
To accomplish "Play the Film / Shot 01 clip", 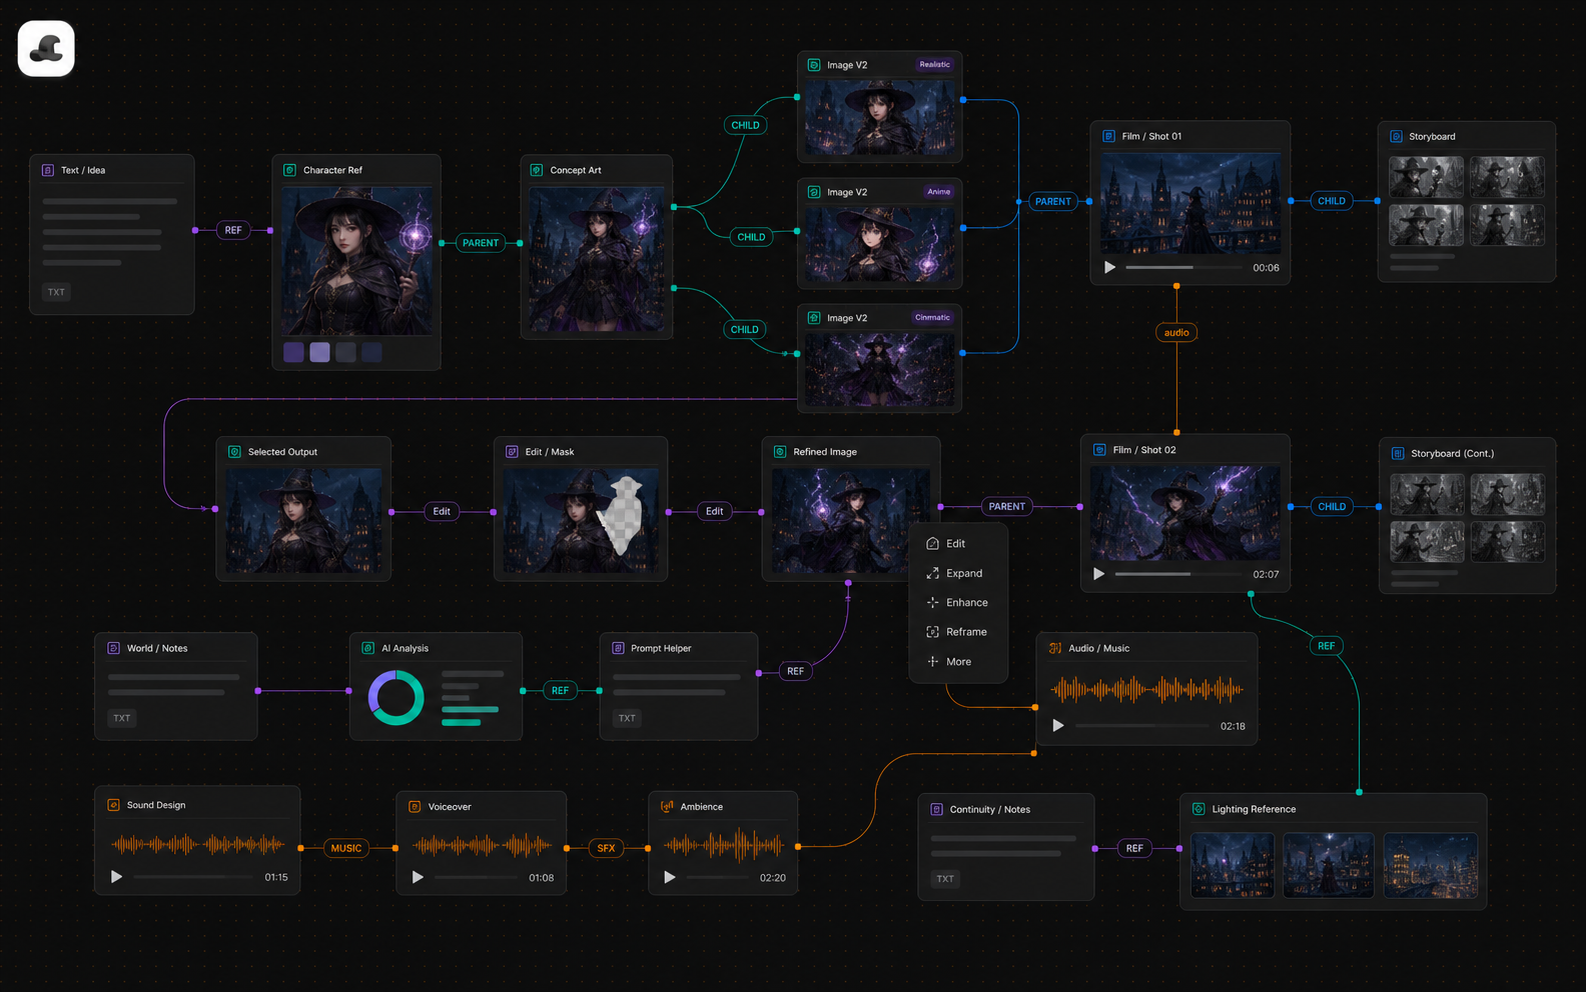I will tap(1109, 267).
